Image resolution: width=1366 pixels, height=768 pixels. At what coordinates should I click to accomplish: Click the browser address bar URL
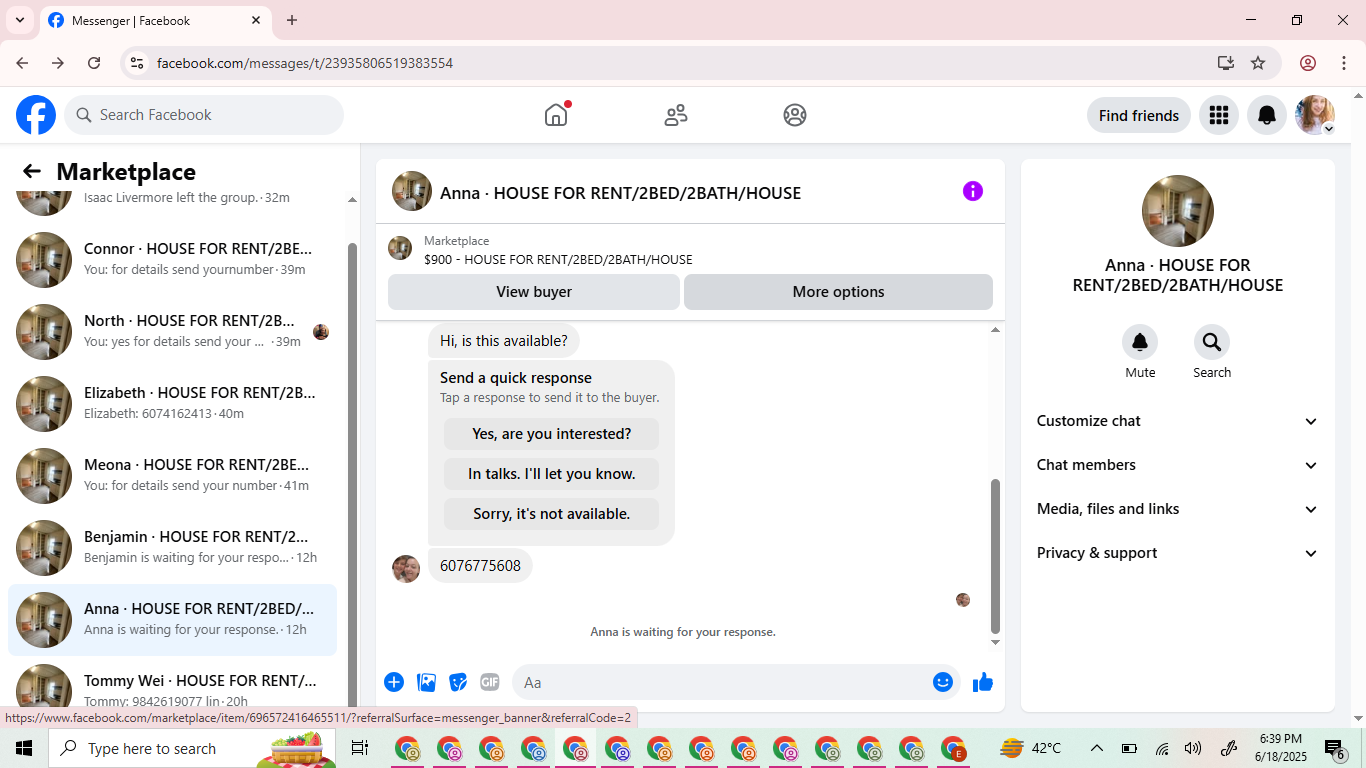(305, 63)
